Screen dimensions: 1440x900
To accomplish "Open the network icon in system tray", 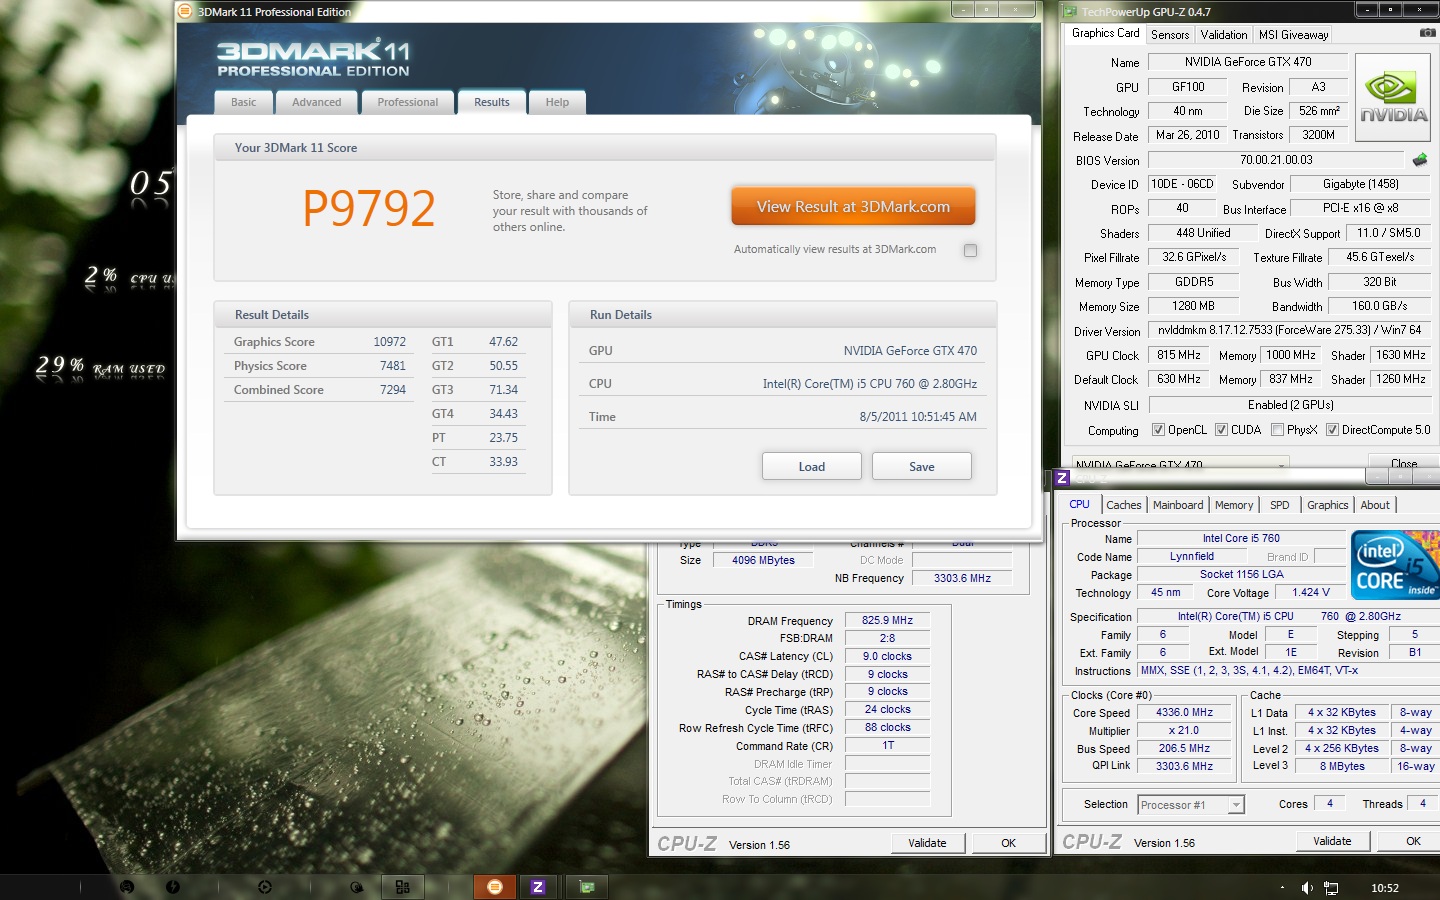I will coord(1331,888).
